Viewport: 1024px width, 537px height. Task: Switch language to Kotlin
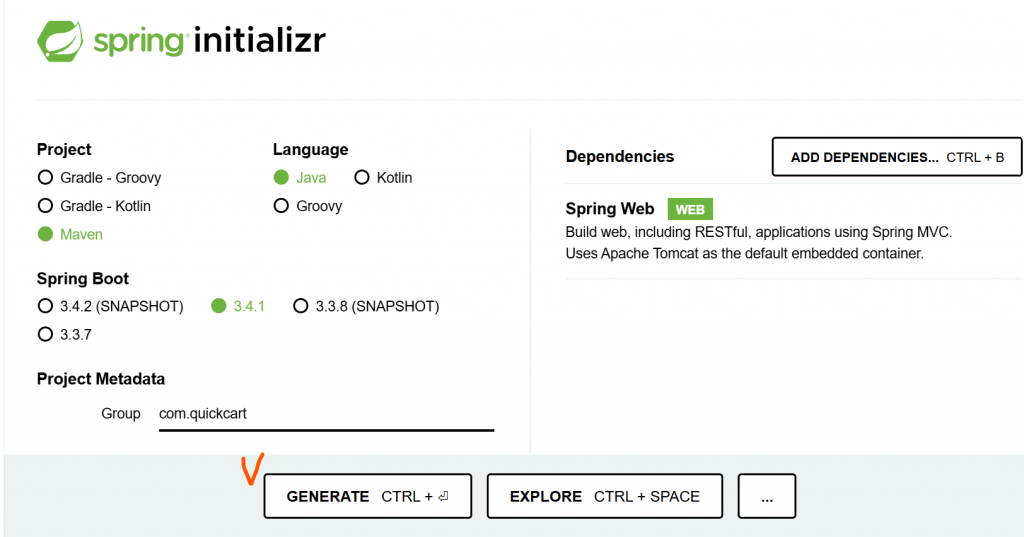(x=361, y=178)
